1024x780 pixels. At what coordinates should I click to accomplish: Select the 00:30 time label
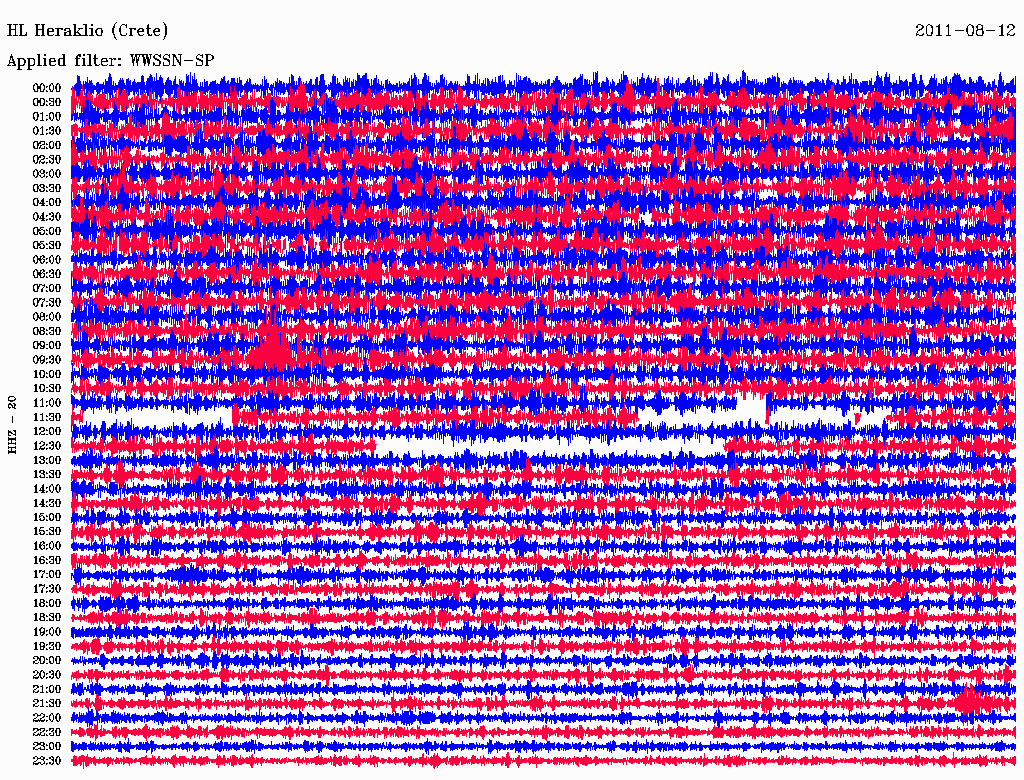pyautogui.click(x=47, y=102)
